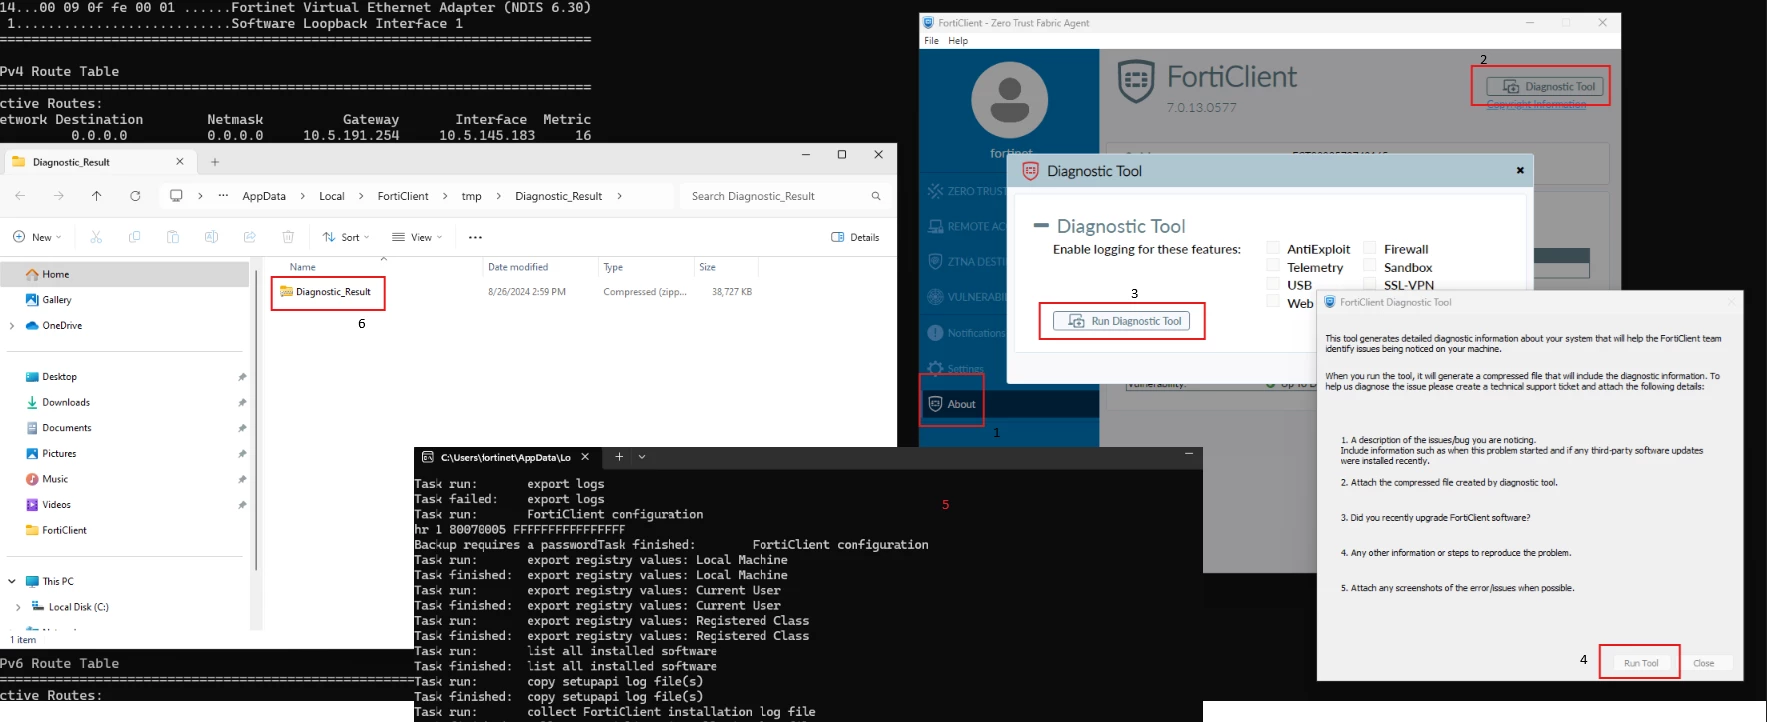Image resolution: width=1767 pixels, height=722 pixels.
Task: Click the AppData breadcrumb in address bar
Action: pos(264,196)
